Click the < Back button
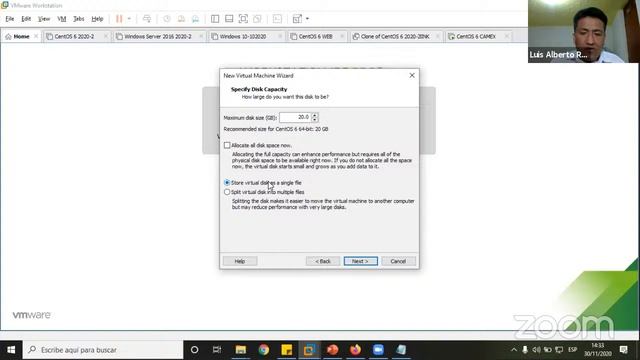Screen dimensions: 640x360 pyautogui.click(x=323, y=261)
